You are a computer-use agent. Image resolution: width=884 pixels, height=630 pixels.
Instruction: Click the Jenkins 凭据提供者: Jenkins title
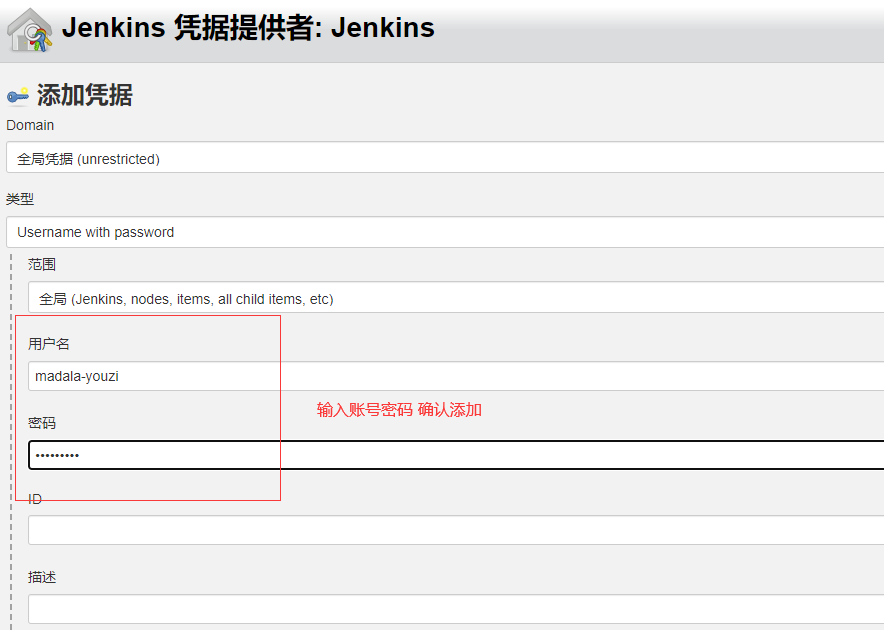click(248, 28)
